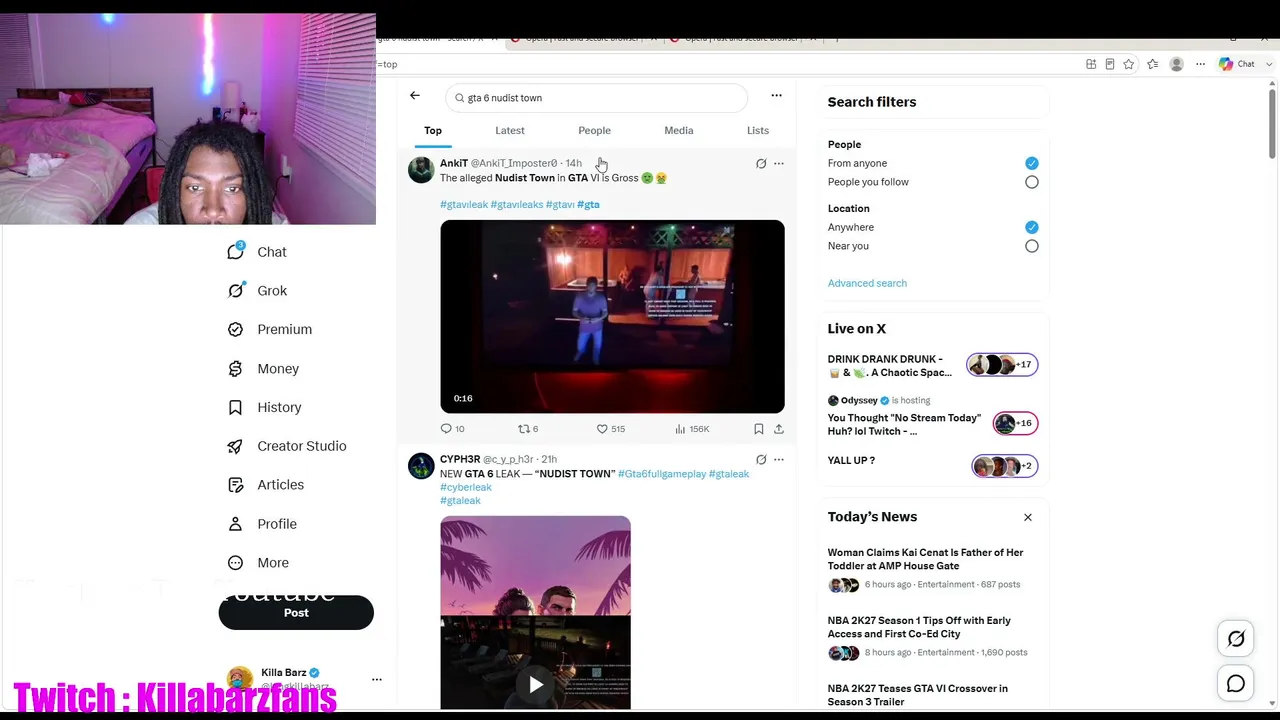Open the #Gta6fullgameplay hashtag
This screenshot has width=1280, height=720.
pyautogui.click(x=662, y=474)
